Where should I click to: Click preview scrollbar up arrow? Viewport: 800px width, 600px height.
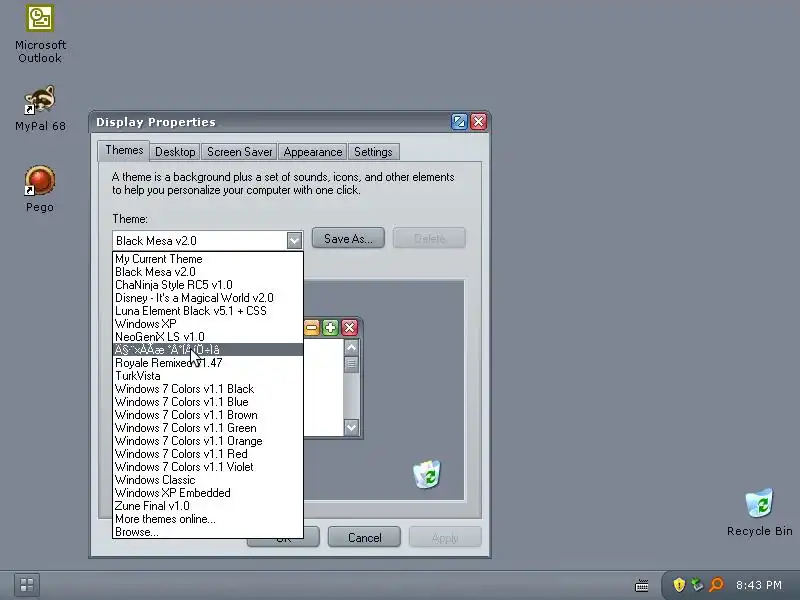point(351,347)
